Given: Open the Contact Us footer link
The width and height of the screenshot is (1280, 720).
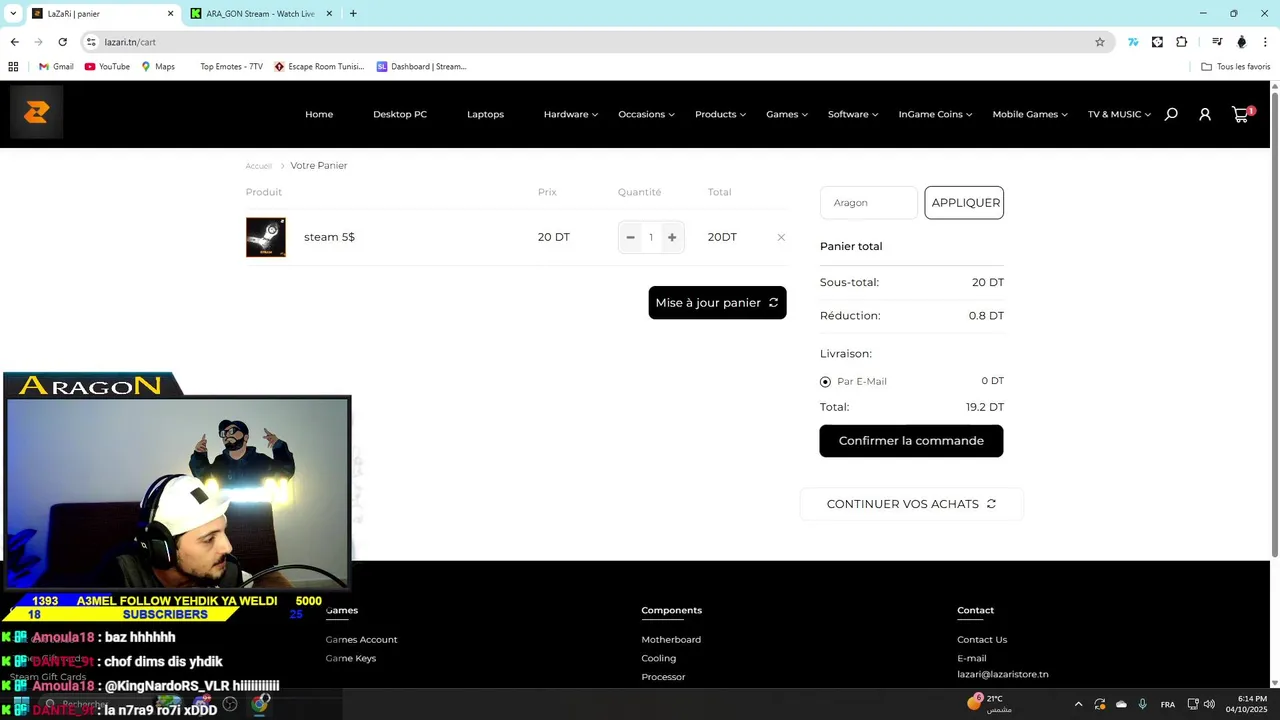Looking at the screenshot, I should (982, 640).
